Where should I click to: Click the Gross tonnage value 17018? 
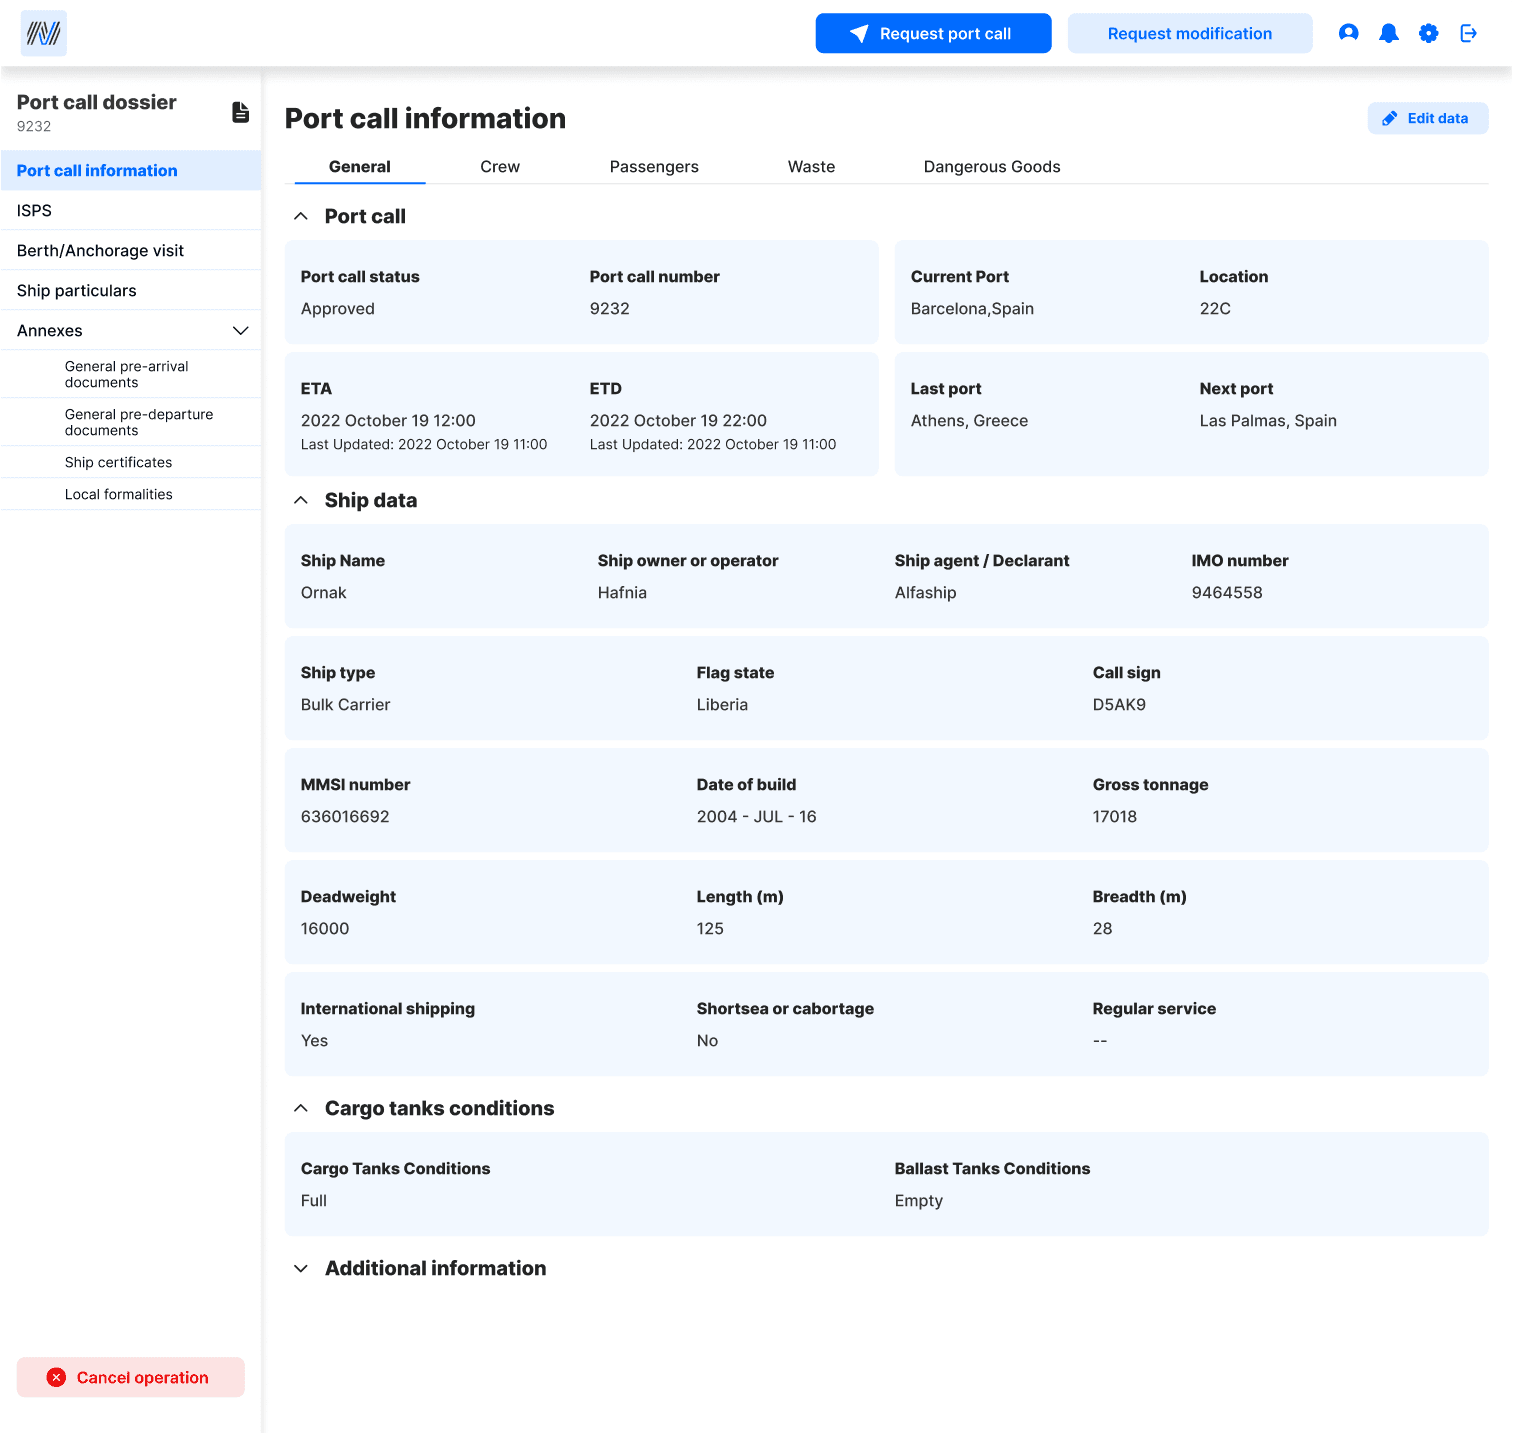[x=1115, y=816]
